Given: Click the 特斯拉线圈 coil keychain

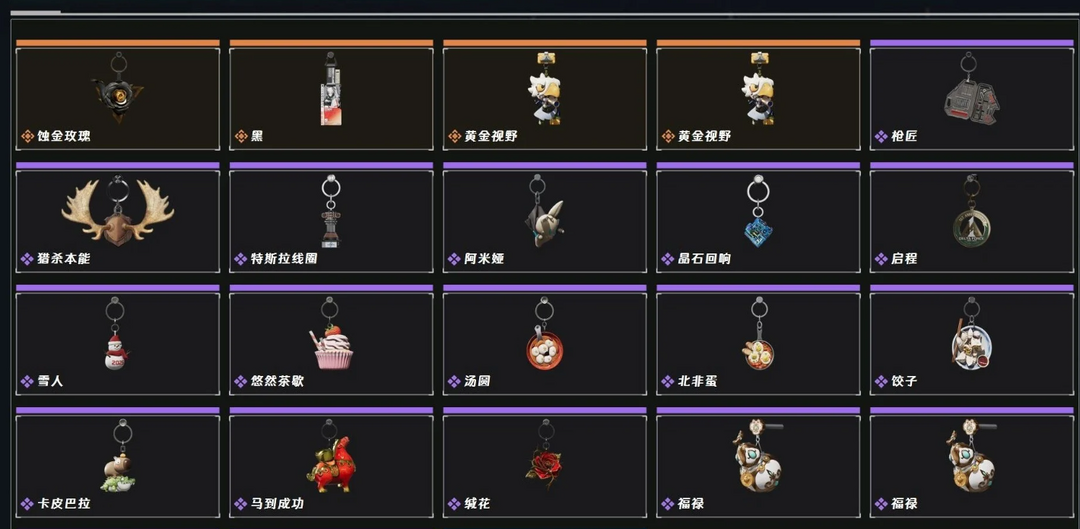Looking at the screenshot, I should pos(331,221).
